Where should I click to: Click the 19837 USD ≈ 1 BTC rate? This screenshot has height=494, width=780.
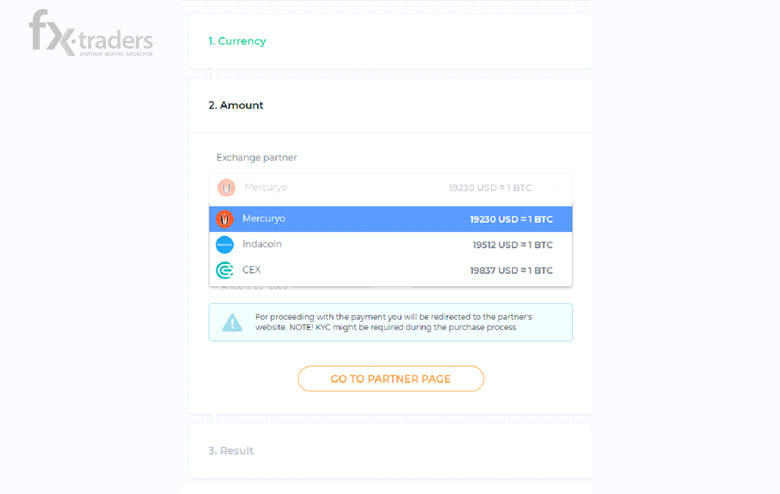coord(511,271)
